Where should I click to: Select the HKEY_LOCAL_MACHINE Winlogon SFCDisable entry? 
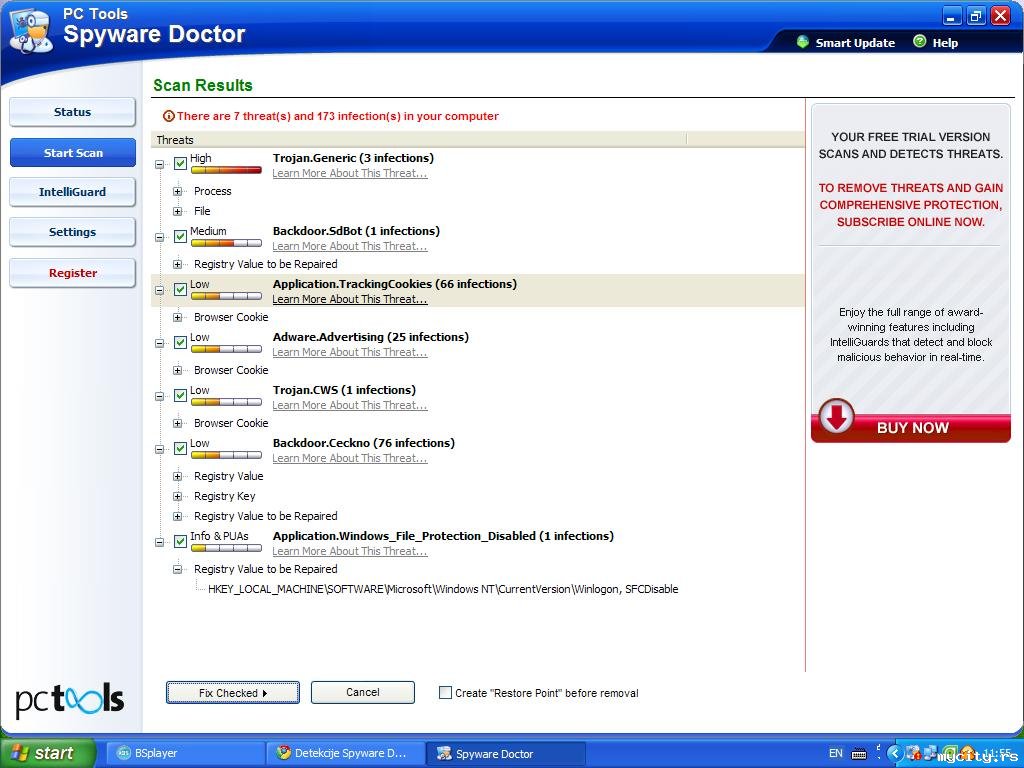click(443, 589)
